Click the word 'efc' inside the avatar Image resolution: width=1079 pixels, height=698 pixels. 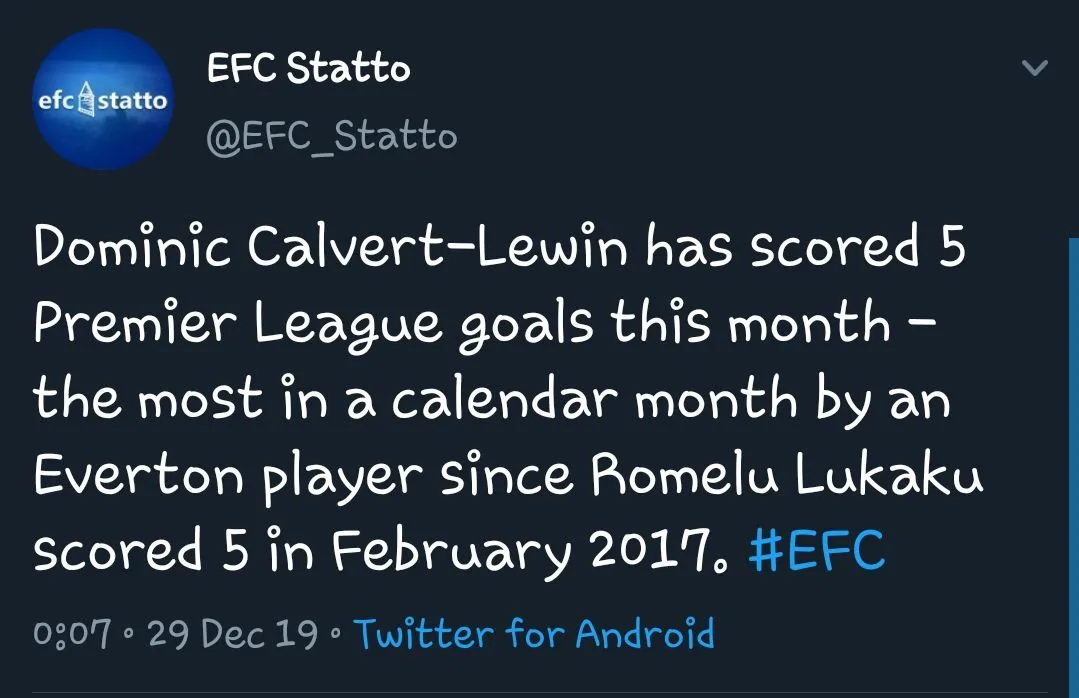[x=57, y=101]
